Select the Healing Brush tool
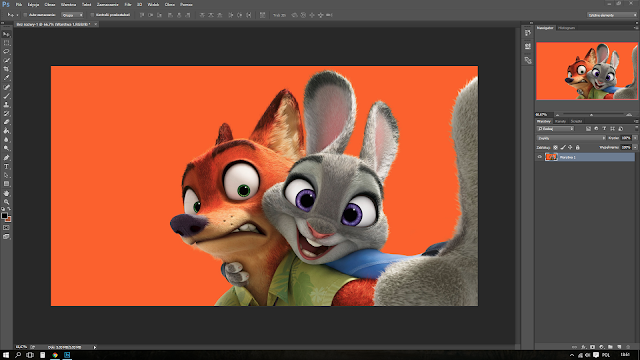 tap(6, 87)
